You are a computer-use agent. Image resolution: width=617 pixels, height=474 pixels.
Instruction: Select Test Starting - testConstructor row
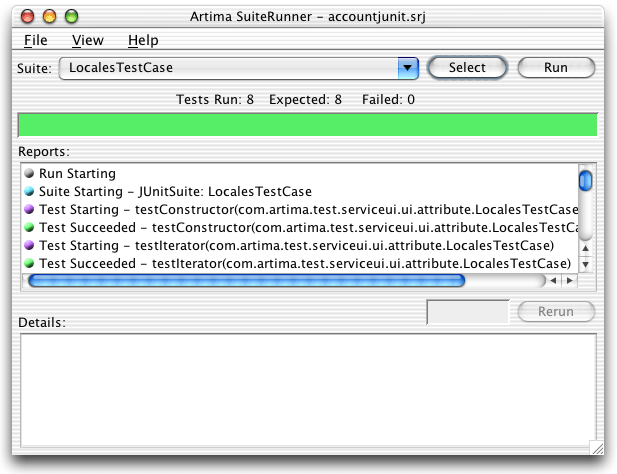pyautogui.click(x=300, y=209)
